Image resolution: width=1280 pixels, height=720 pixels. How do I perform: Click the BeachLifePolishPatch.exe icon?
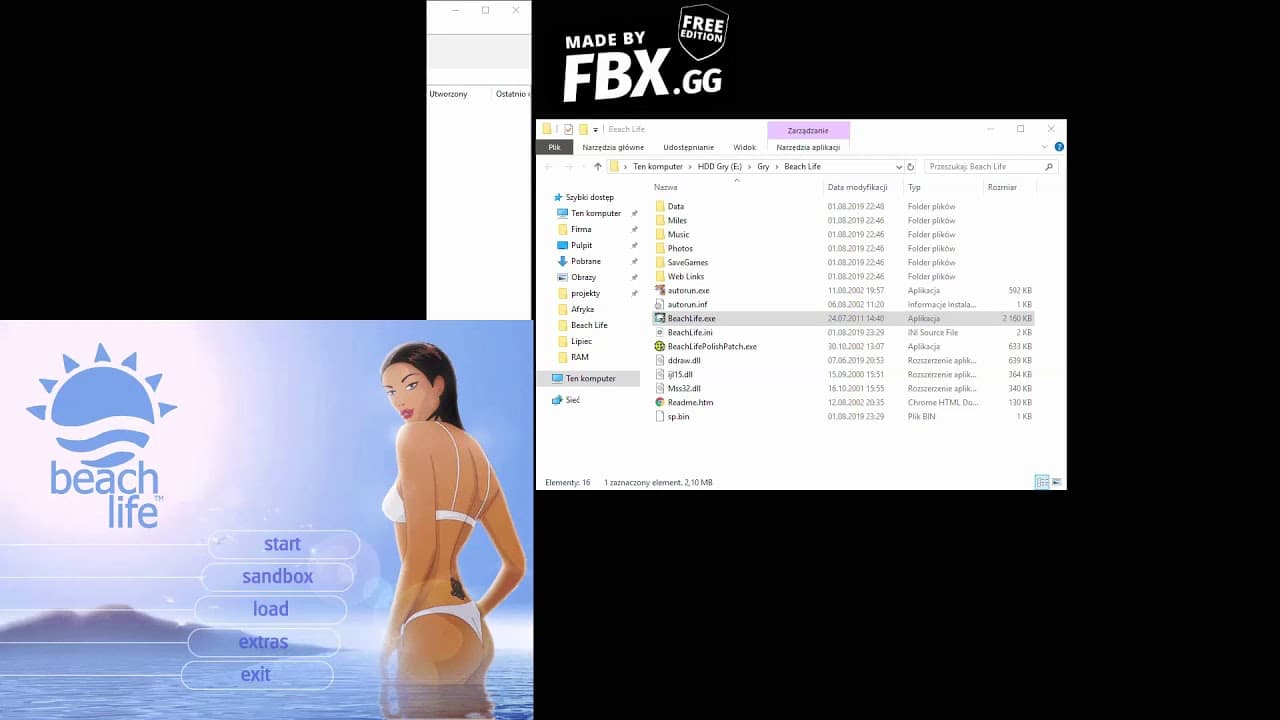[x=660, y=346]
